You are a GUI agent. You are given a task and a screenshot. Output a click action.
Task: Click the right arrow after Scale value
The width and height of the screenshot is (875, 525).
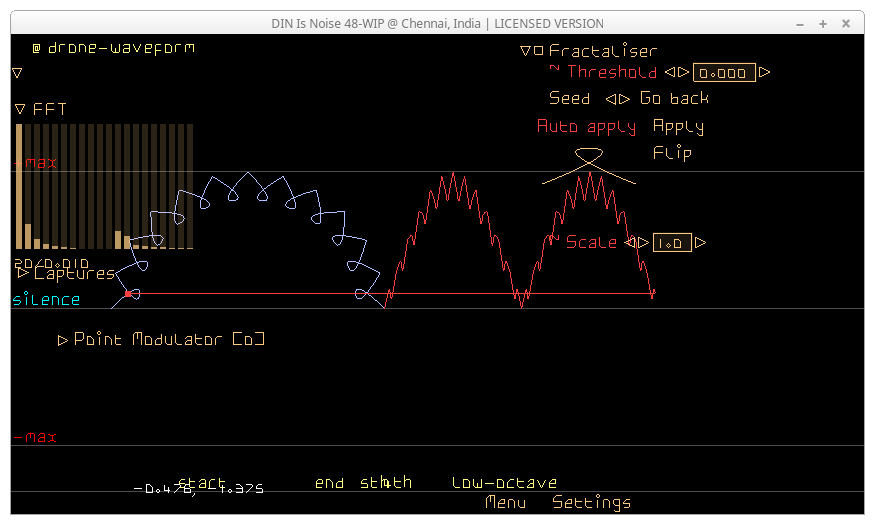[x=701, y=242]
